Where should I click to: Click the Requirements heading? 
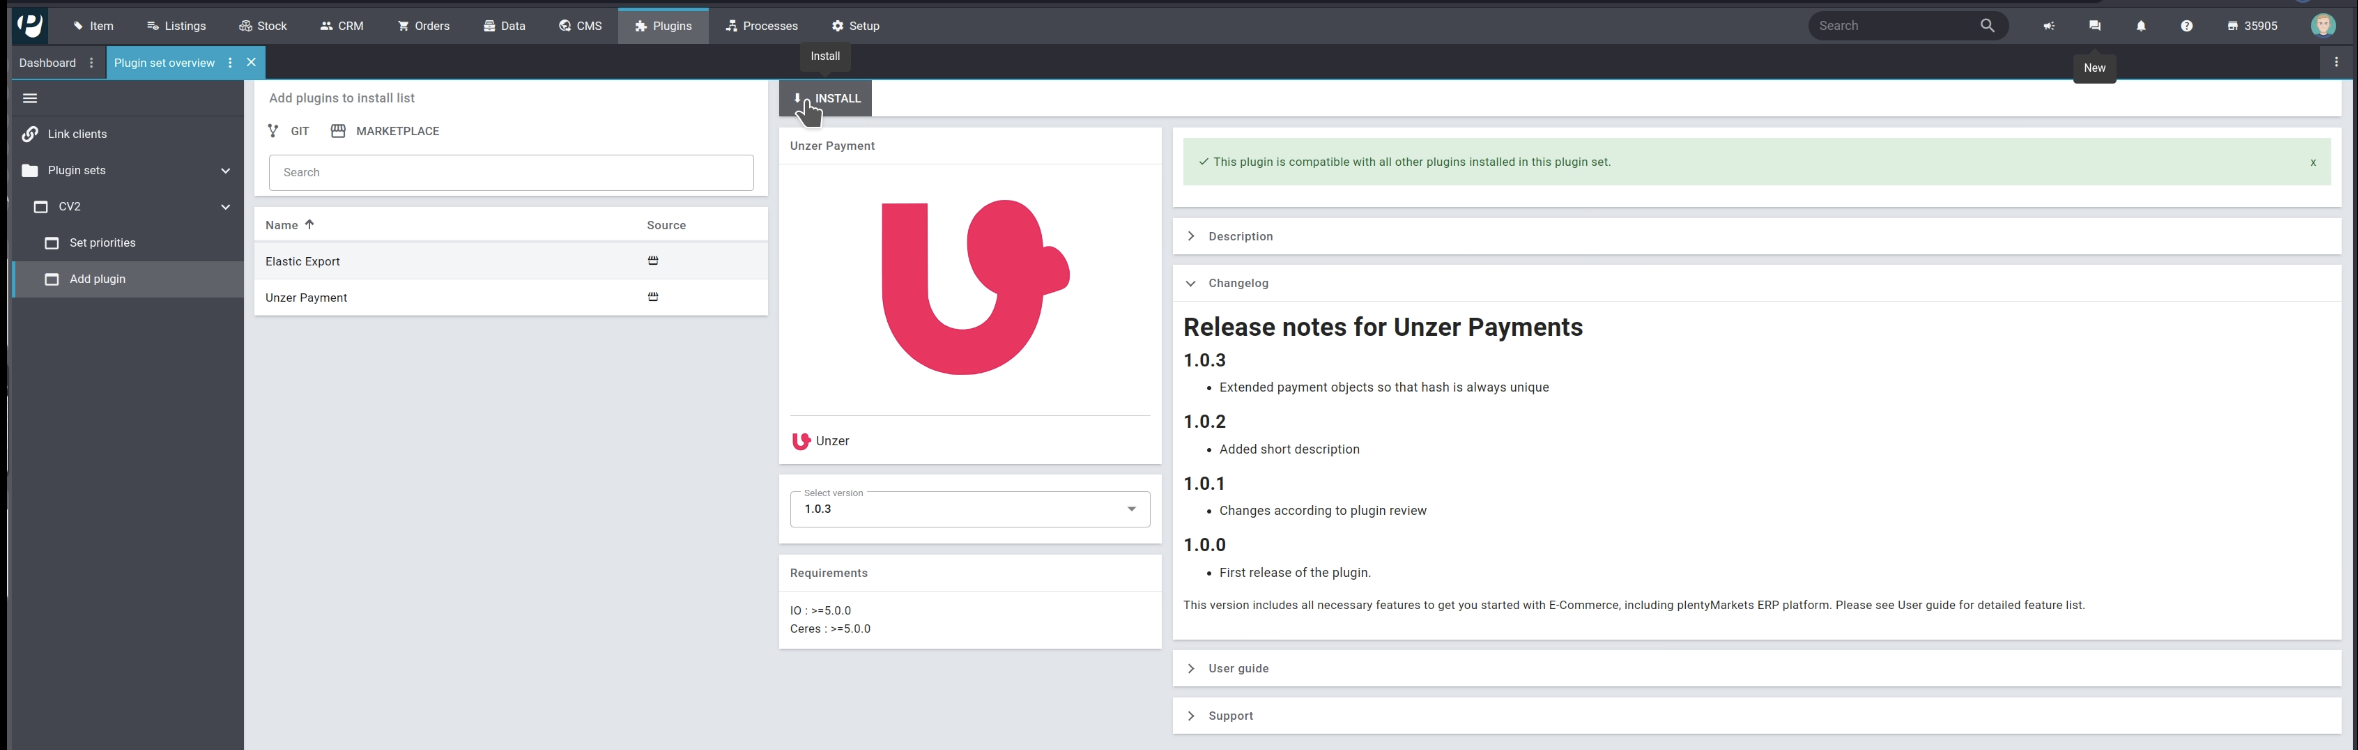tap(829, 573)
